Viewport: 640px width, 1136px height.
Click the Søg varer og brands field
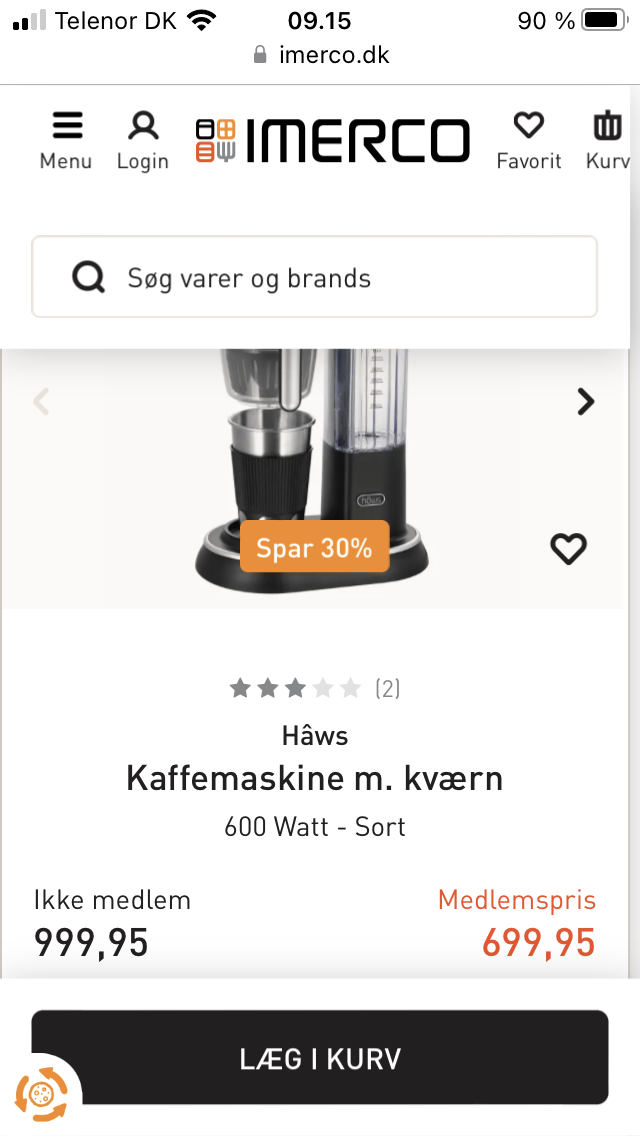coord(340,278)
